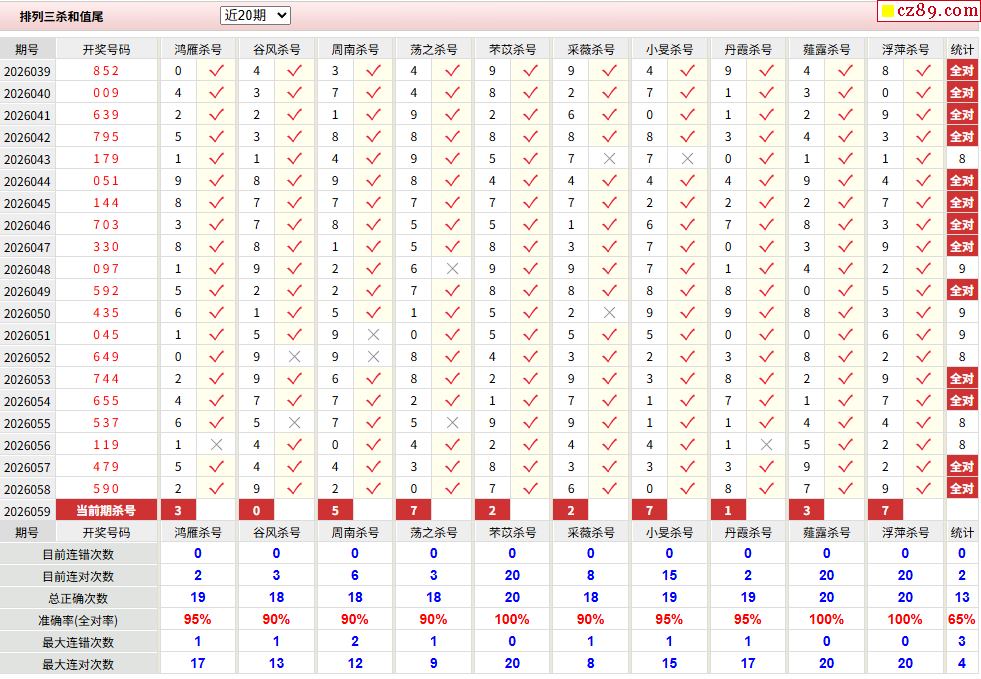Click the 全对 badge in row 2026044
This screenshot has height=679, width=981.
962,181
